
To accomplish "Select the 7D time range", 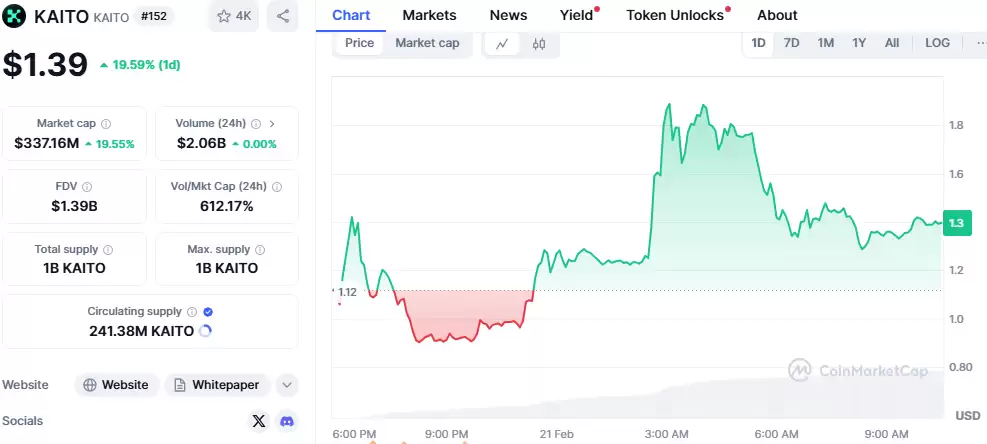I will pyautogui.click(x=791, y=43).
